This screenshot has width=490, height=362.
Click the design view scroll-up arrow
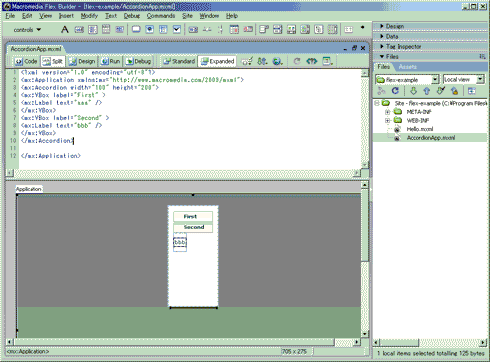coord(365,184)
